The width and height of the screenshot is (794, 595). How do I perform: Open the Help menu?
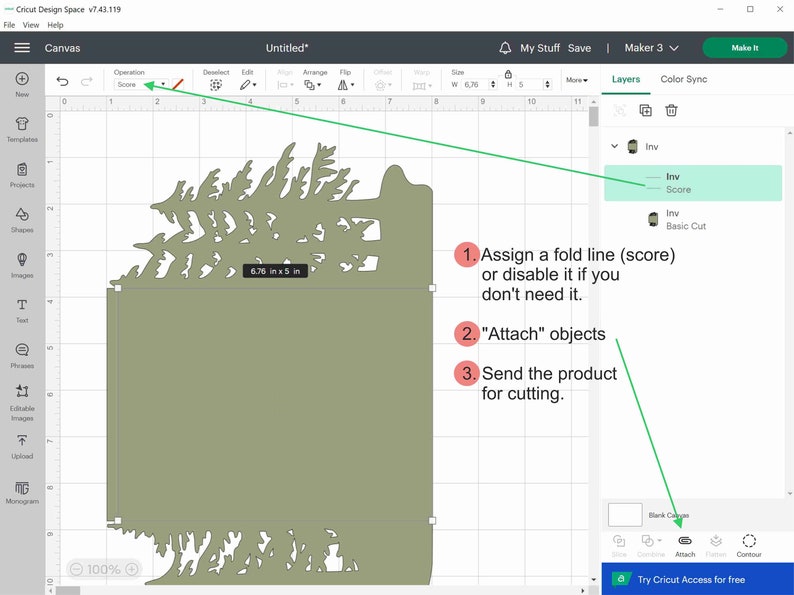point(55,25)
